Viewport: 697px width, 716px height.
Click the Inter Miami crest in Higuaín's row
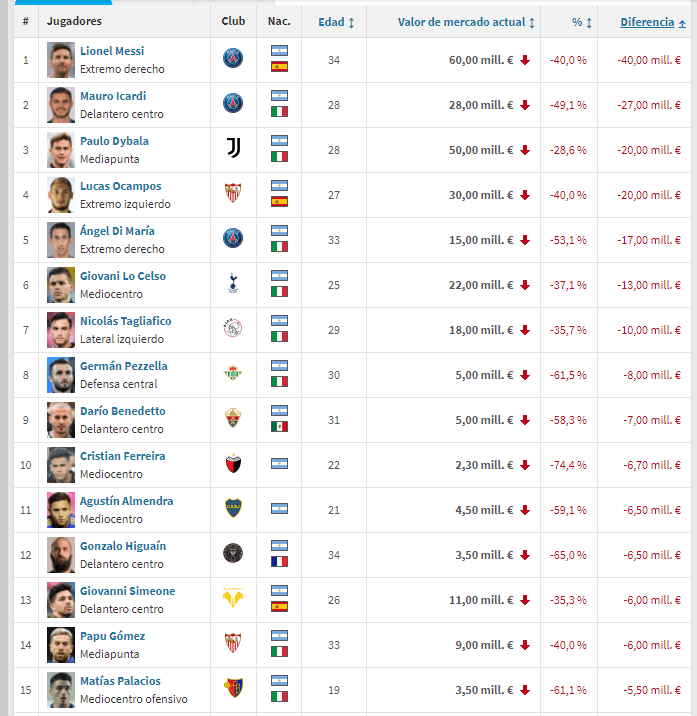(x=233, y=554)
